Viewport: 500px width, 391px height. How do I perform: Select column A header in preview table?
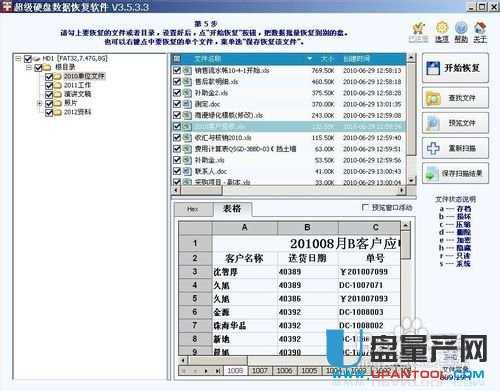[x=245, y=228]
